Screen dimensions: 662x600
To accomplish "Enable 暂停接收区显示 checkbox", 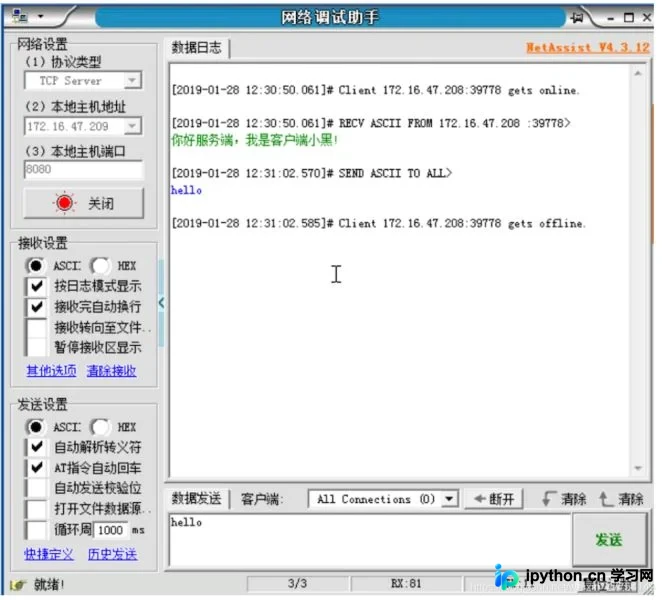I will [37, 348].
